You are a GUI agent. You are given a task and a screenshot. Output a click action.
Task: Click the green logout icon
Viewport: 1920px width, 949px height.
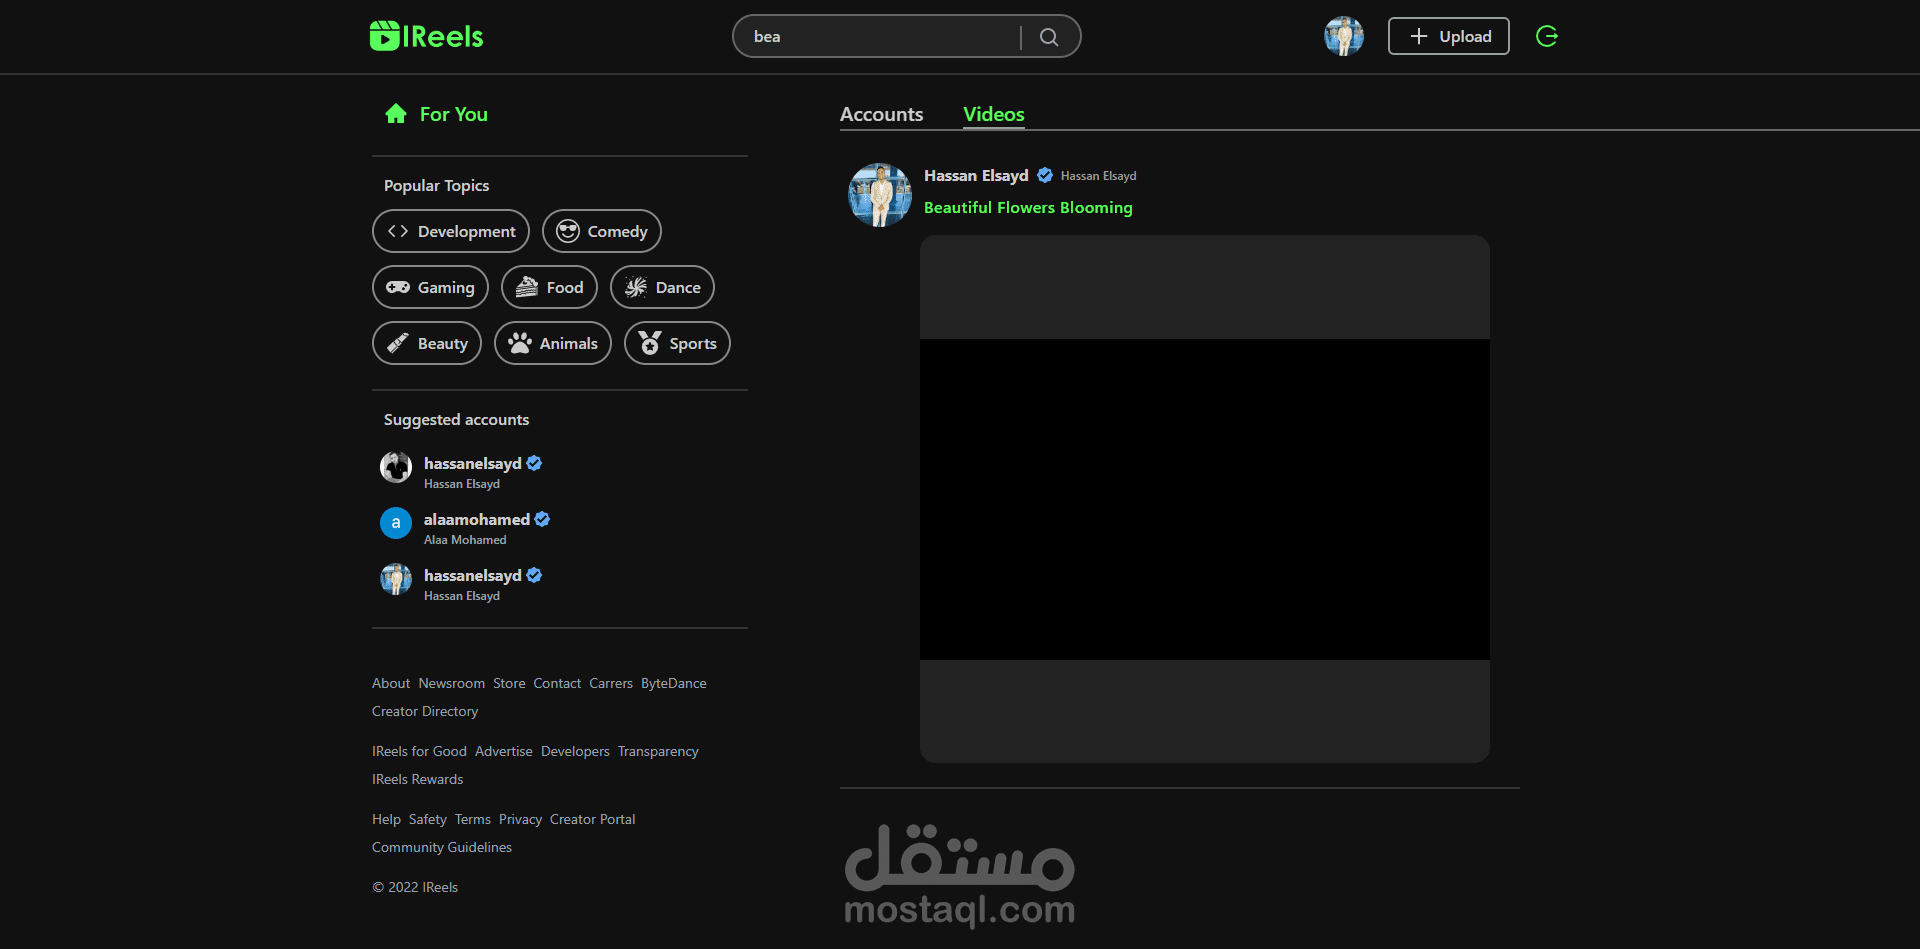(1547, 36)
